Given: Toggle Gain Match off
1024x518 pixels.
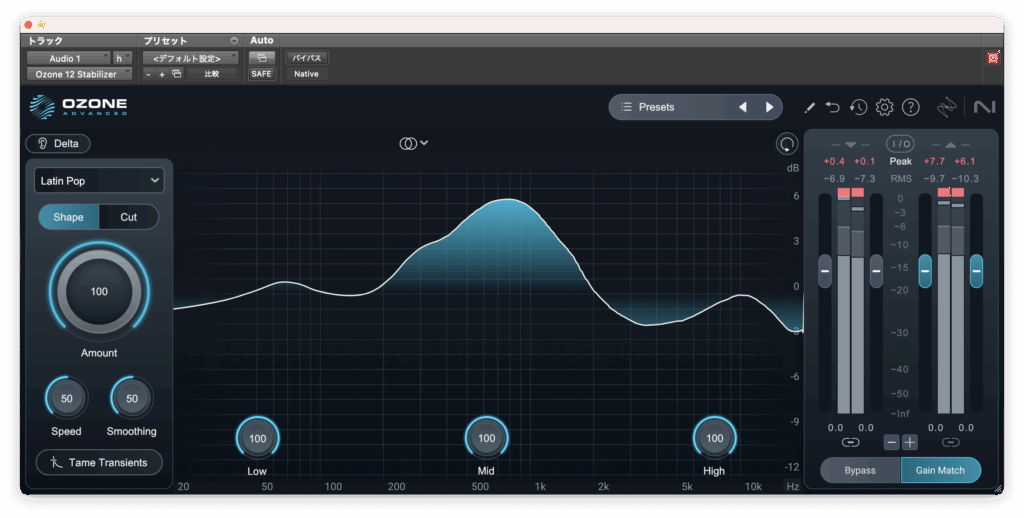Looking at the screenshot, I should [x=940, y=470].
